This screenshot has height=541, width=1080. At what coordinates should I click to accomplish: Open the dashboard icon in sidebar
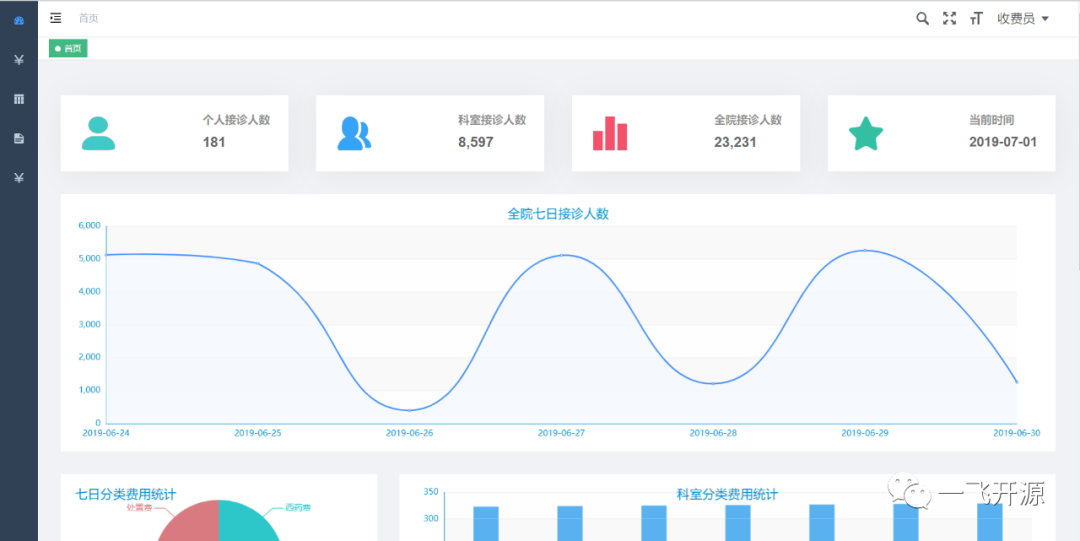coord(19,20)
